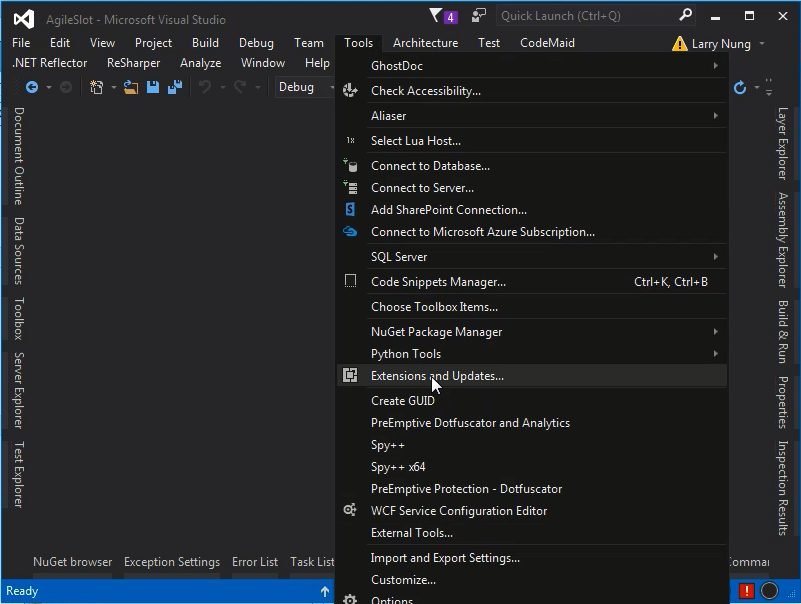This screenshot has height=604, width=801.
Task: Launch Spy++ x64 from Tools menu
Action: pos(531,467)
